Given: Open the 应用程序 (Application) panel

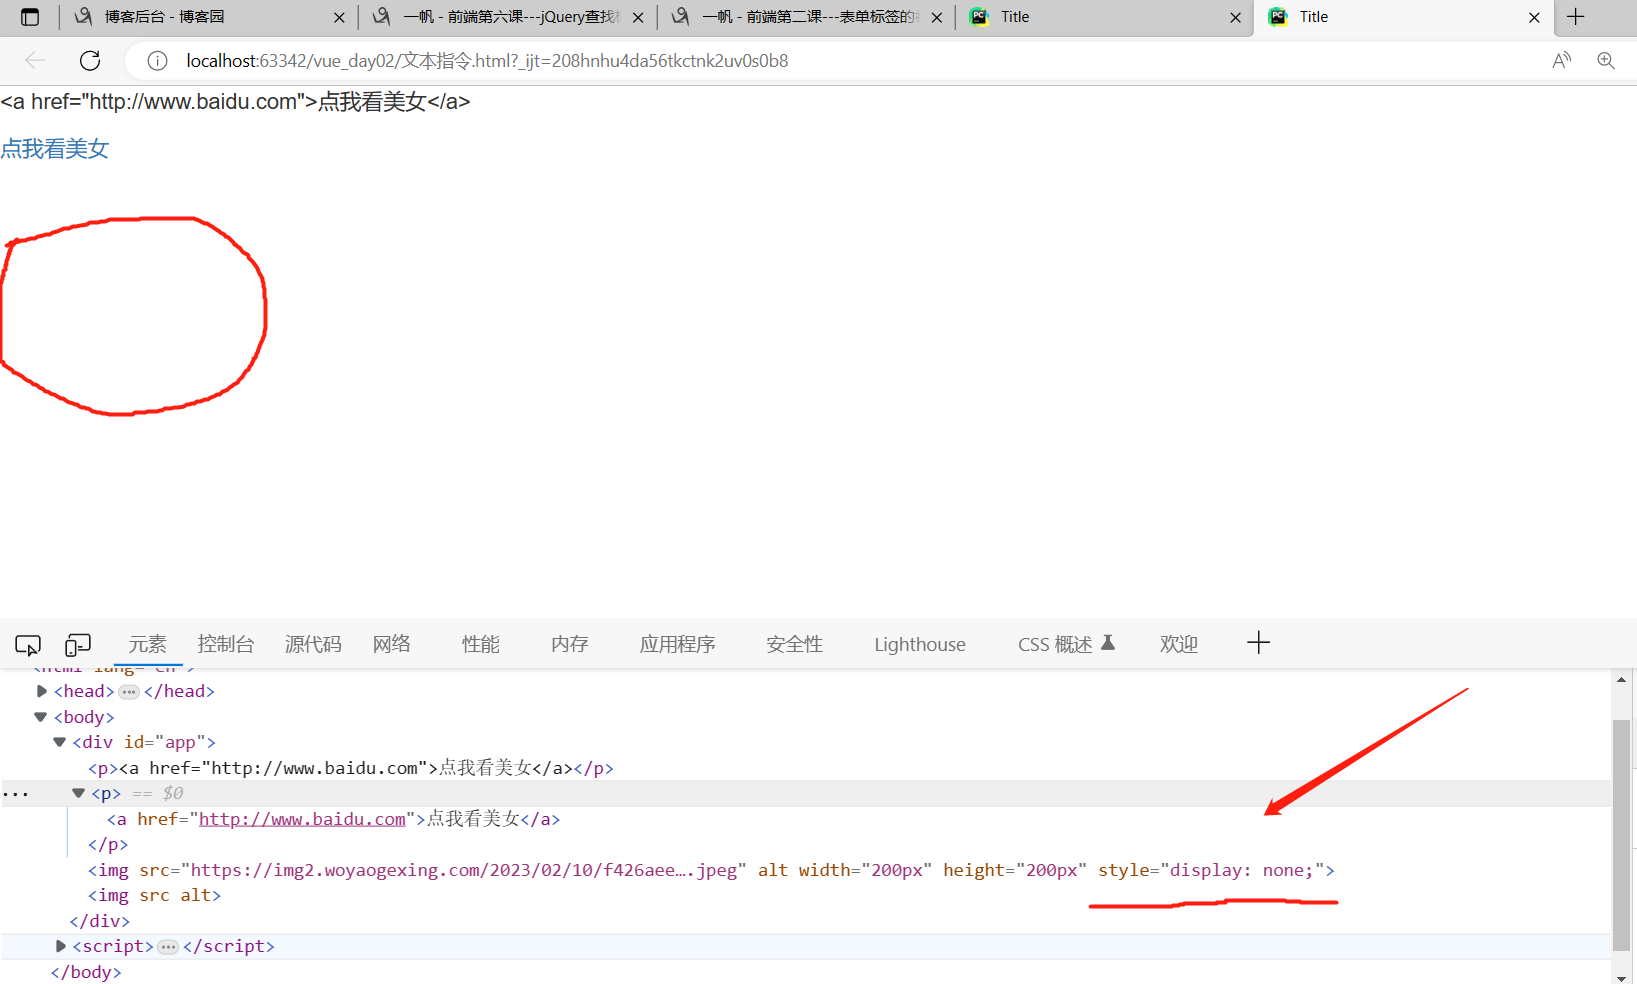Looking at the screenshot, I should [678, 645].
